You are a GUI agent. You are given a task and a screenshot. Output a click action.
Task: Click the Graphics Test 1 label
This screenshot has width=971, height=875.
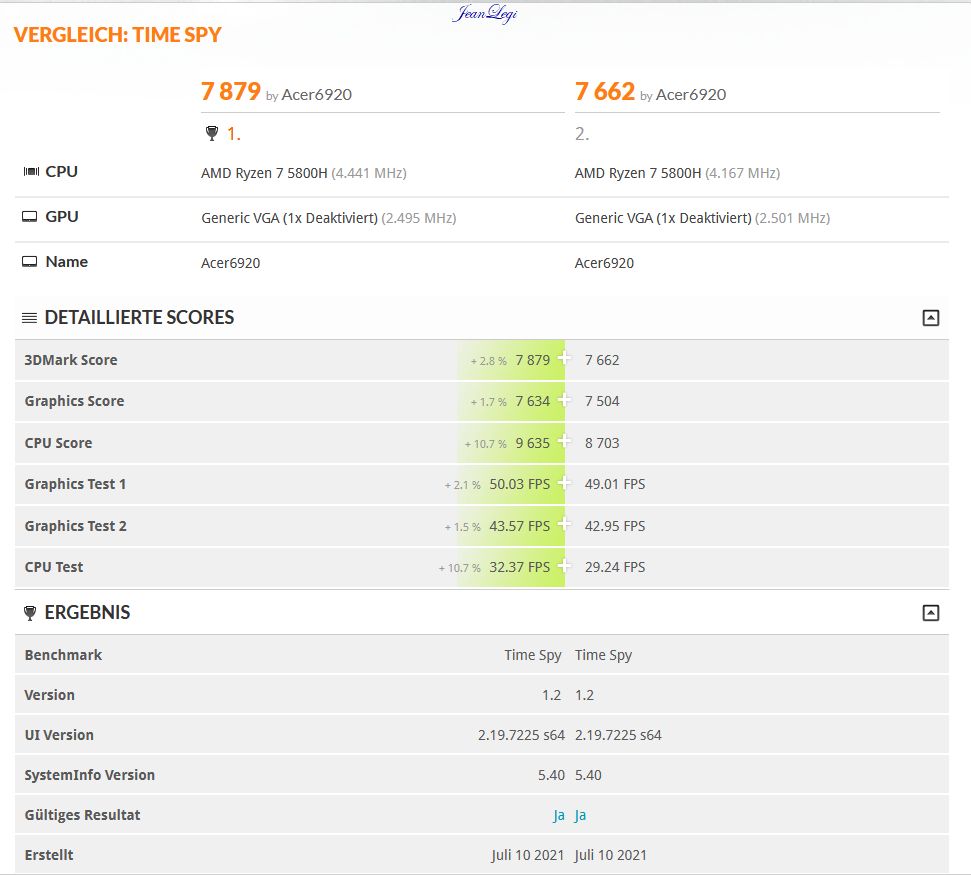[76, 484]
